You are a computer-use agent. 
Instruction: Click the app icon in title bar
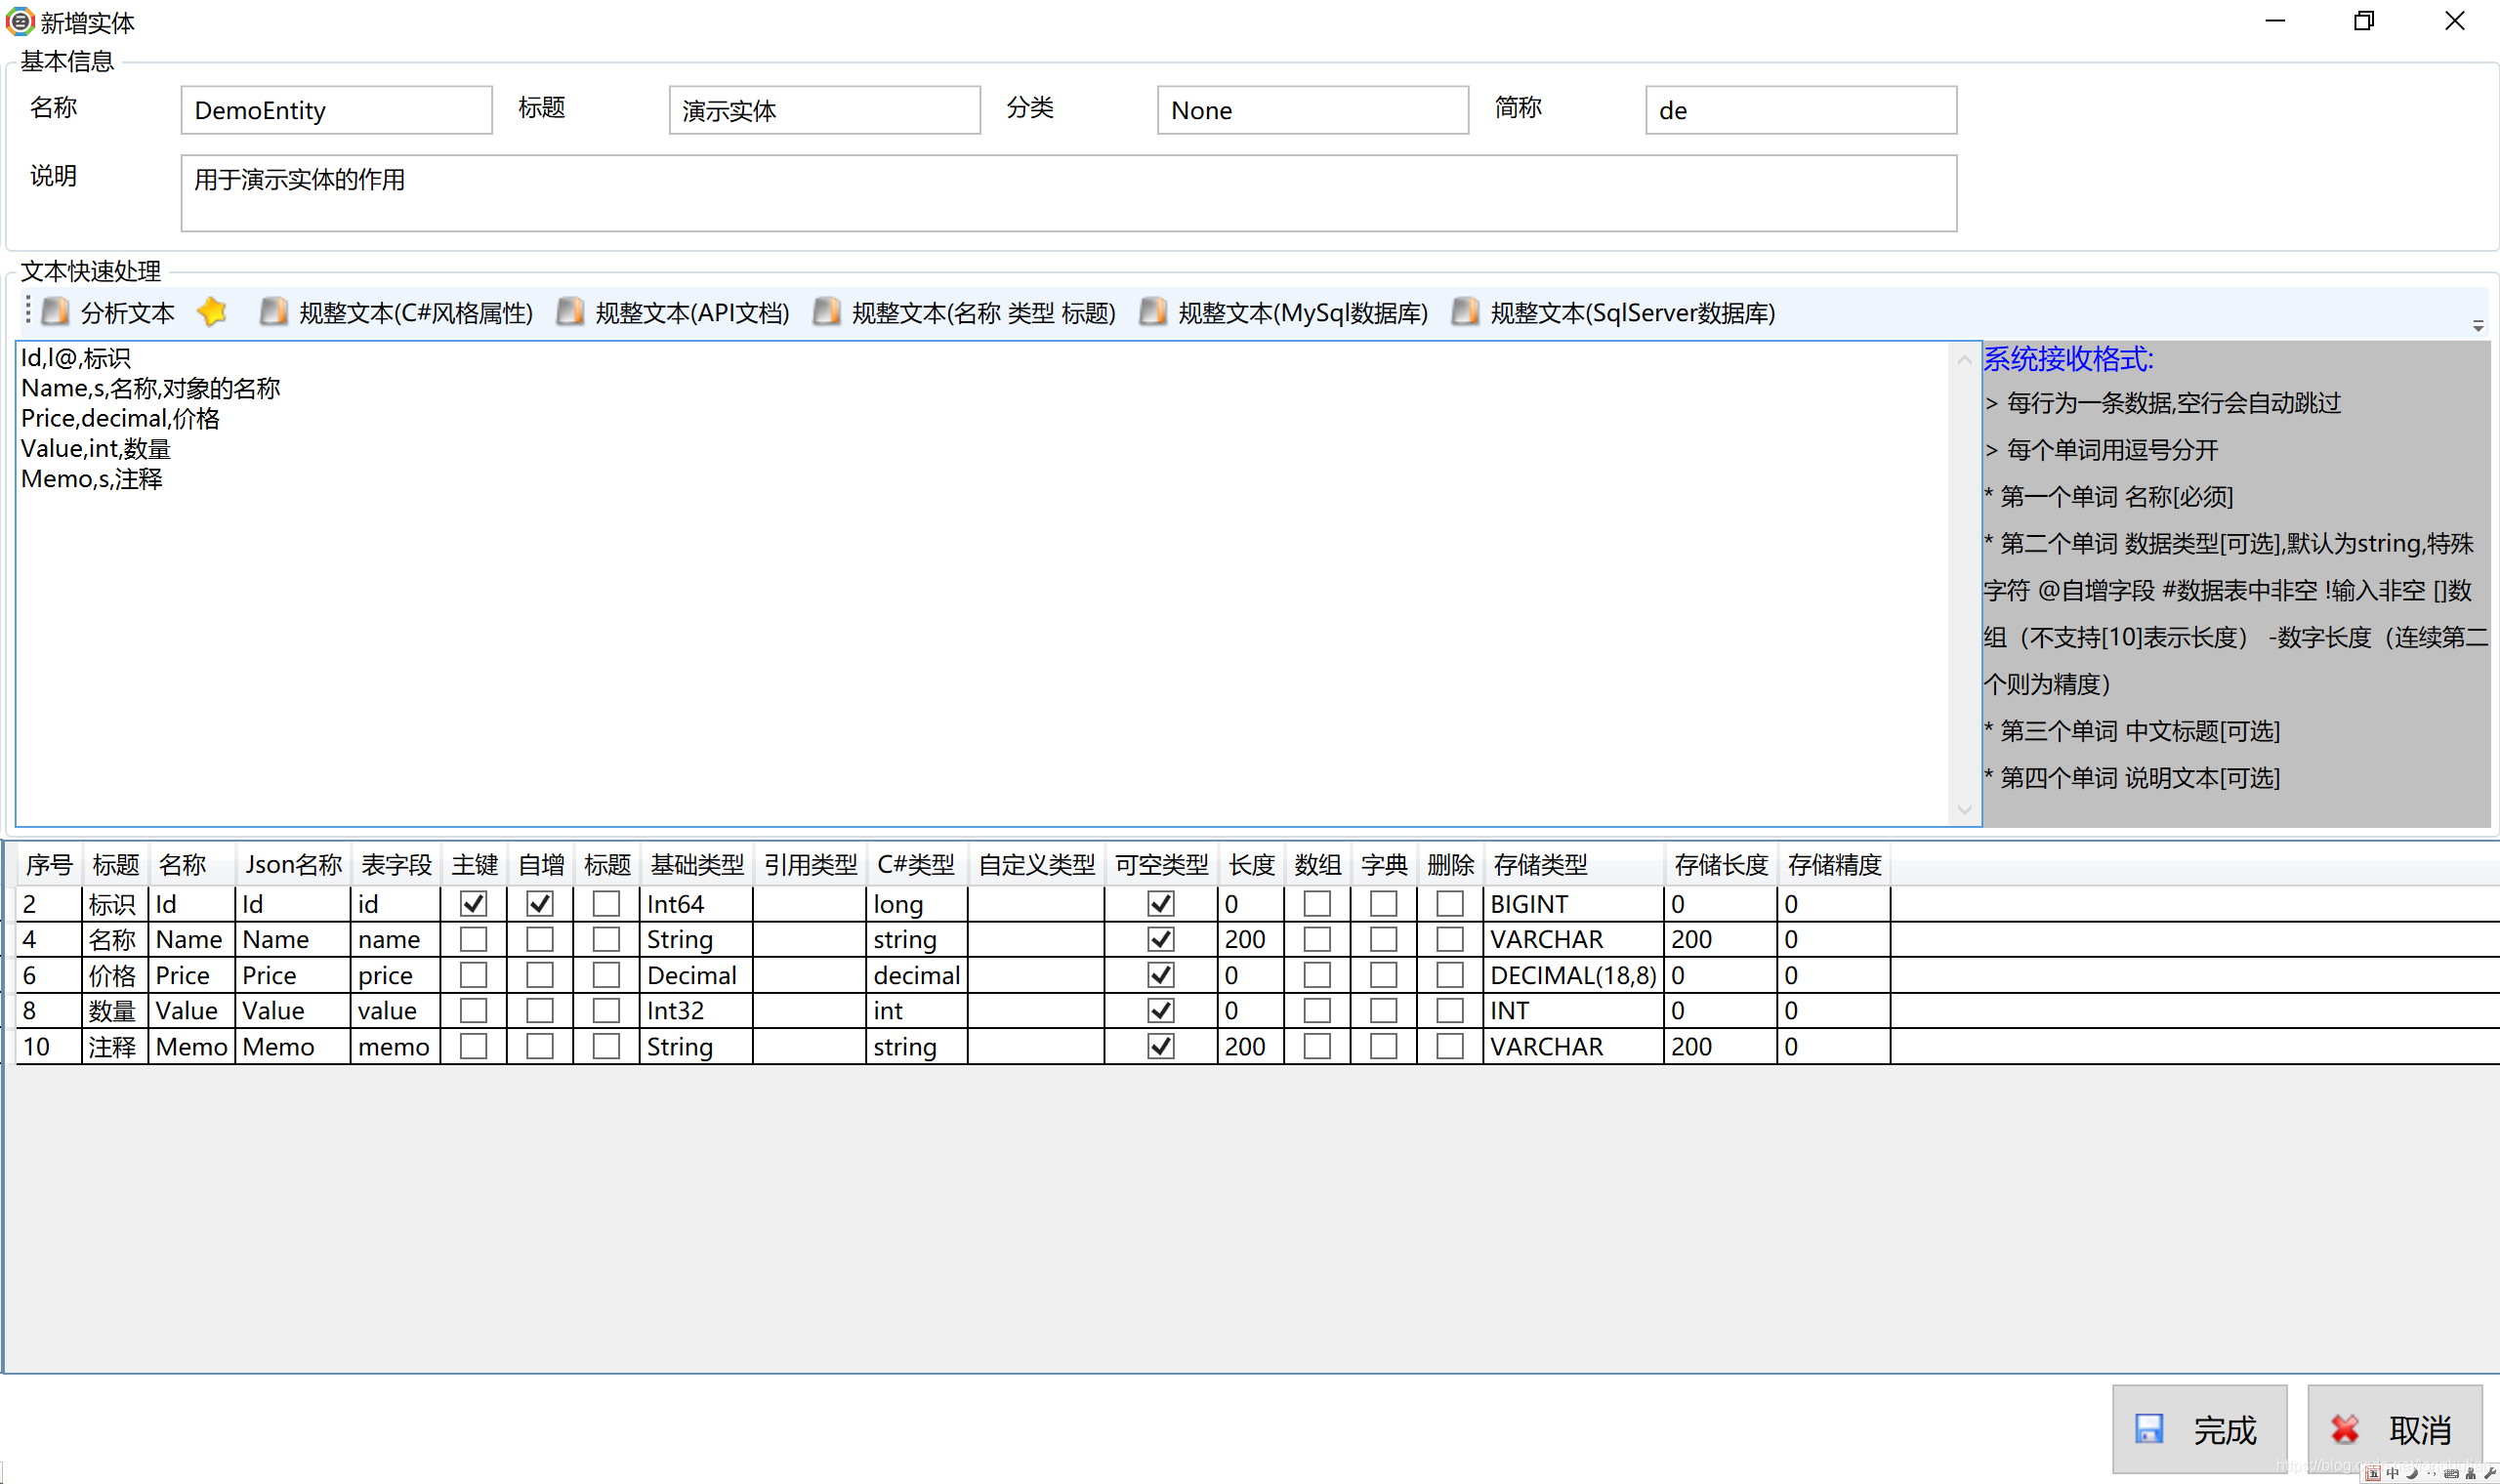[x=20, y=21]
